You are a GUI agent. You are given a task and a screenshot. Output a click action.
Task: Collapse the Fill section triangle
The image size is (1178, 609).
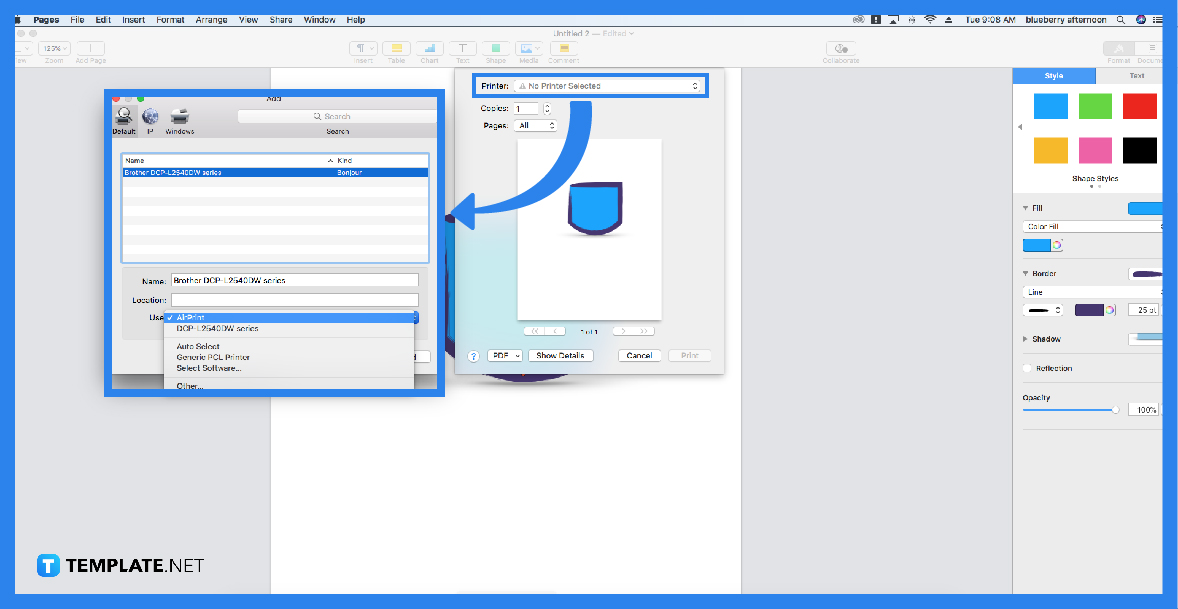1025,209
